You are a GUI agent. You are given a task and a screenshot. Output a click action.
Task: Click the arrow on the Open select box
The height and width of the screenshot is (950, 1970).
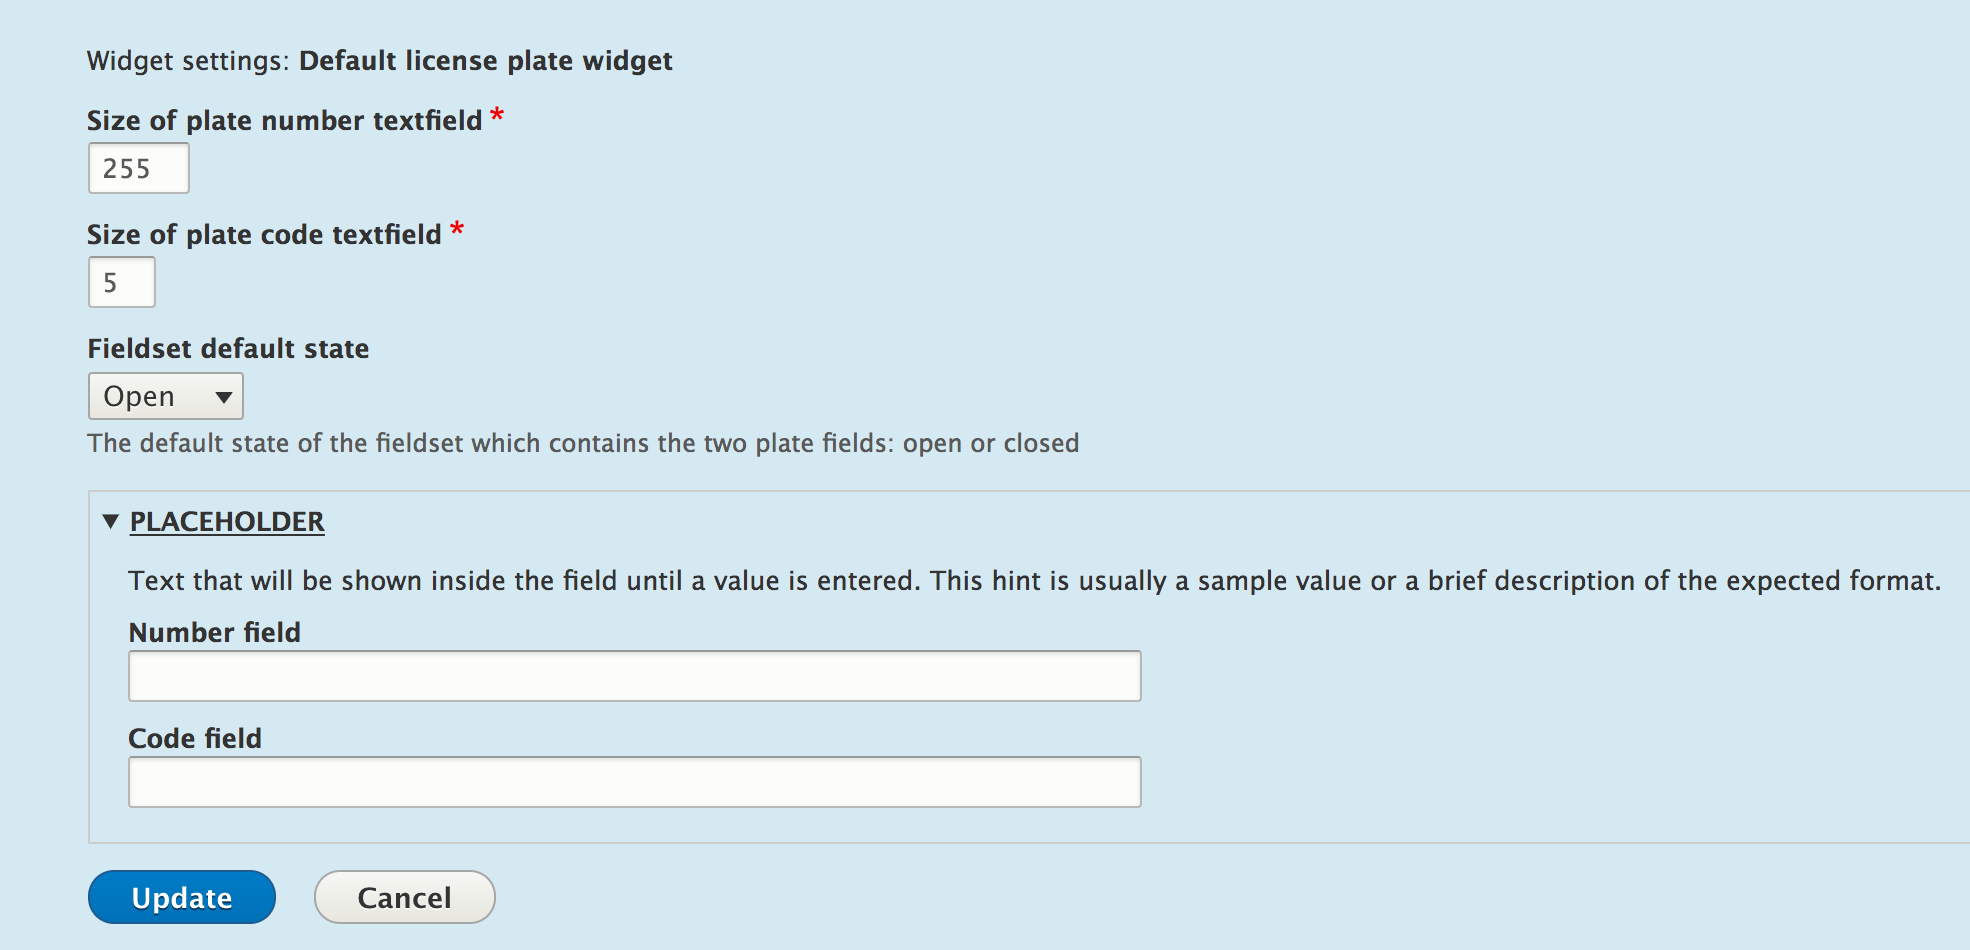[224, 397]
